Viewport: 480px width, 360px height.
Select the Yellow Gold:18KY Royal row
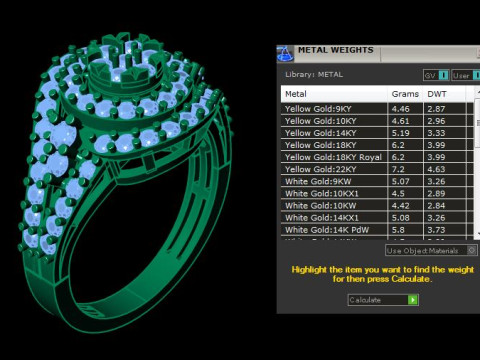[x=377, y=157]
